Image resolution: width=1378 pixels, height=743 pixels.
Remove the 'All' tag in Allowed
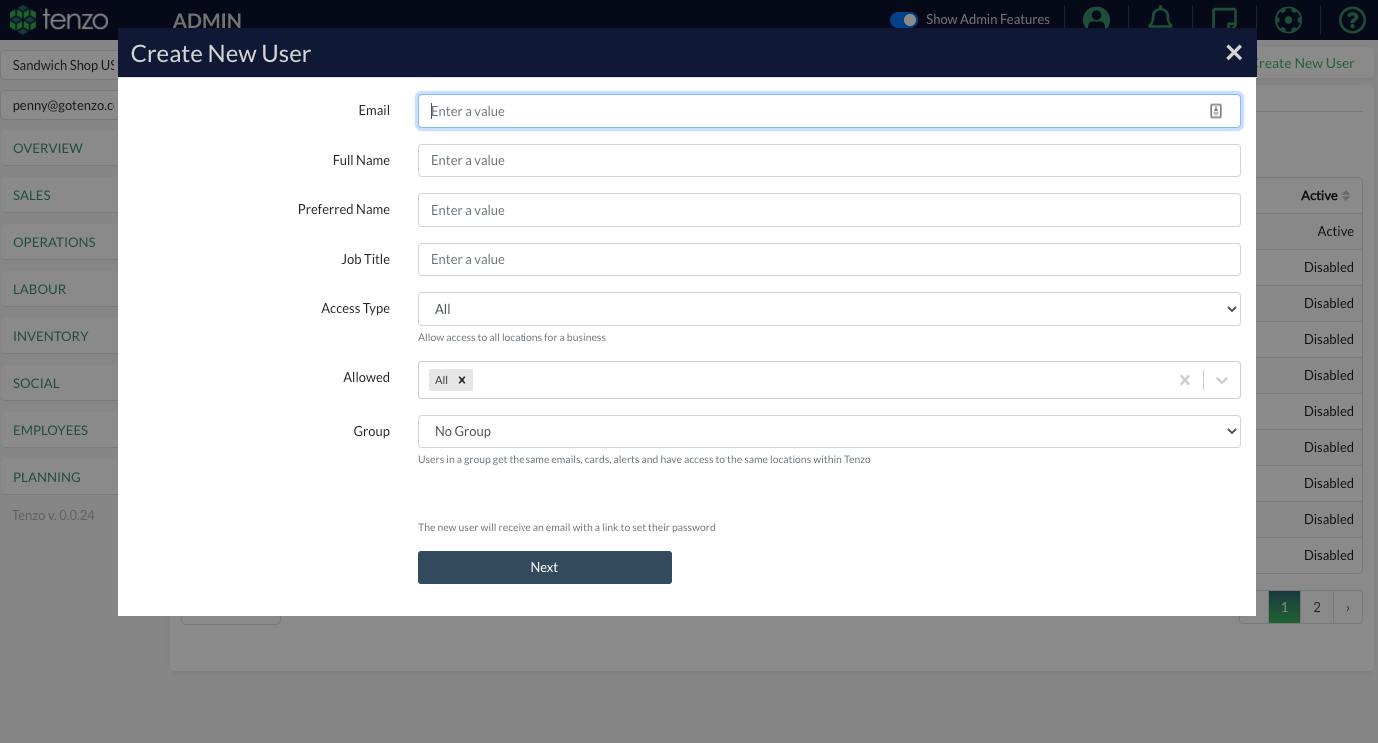point(462,380)
